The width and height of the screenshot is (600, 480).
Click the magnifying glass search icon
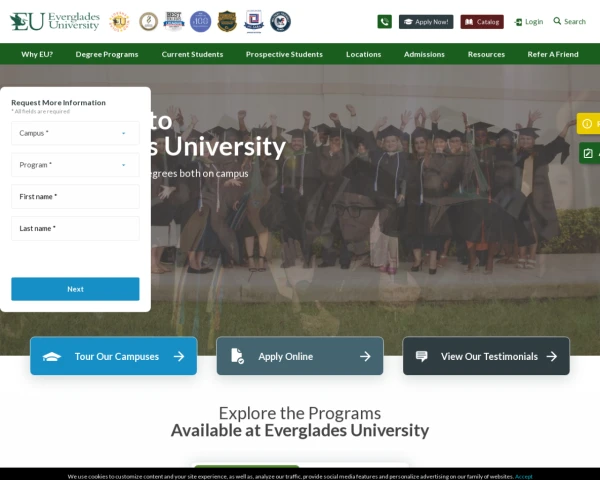[x=557, y=21]
